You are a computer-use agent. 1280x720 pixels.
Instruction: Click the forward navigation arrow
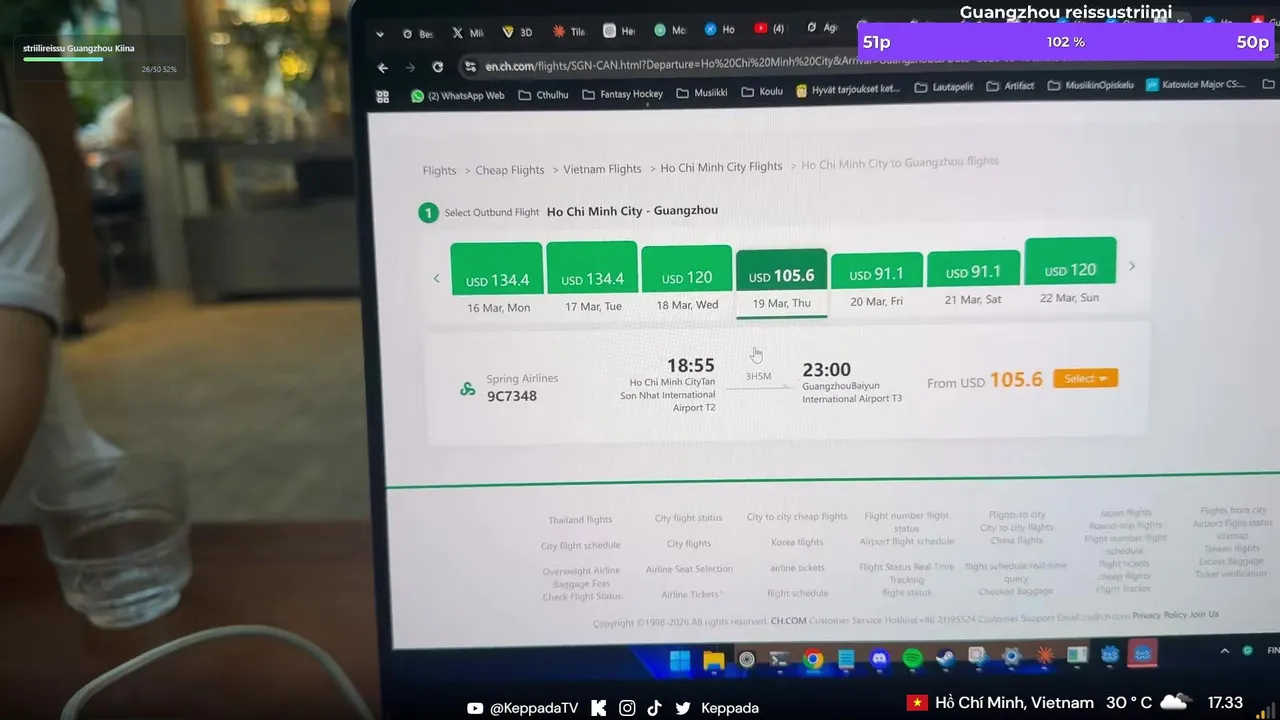pos(409,68)
